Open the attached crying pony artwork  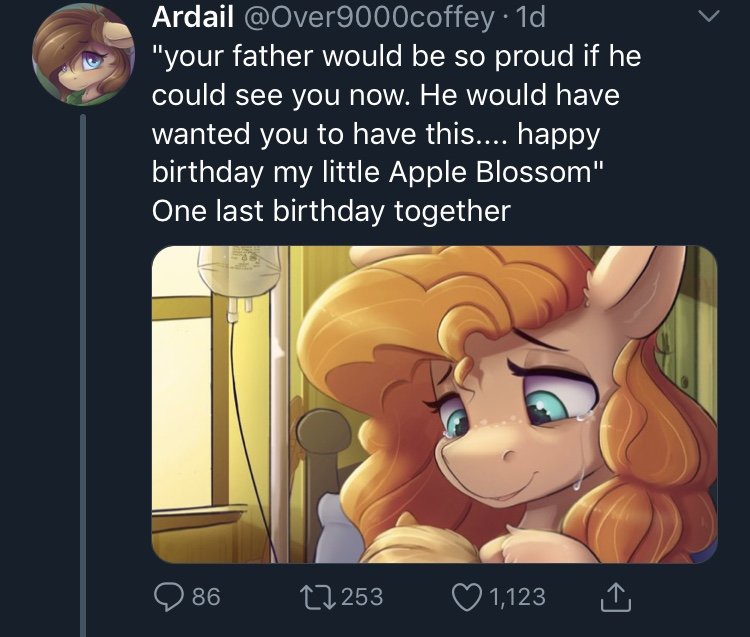(x=434, y=404)
